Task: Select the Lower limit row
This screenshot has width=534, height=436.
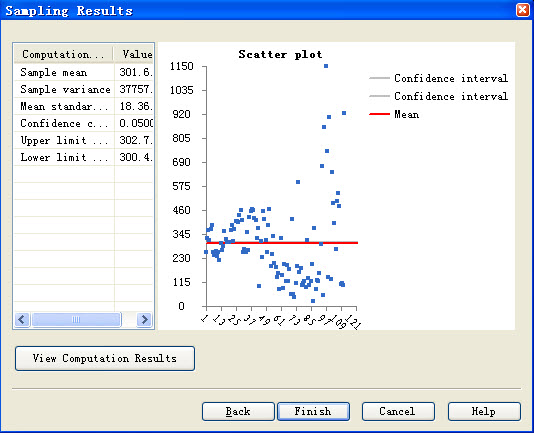Action: (x=83, y=157)
